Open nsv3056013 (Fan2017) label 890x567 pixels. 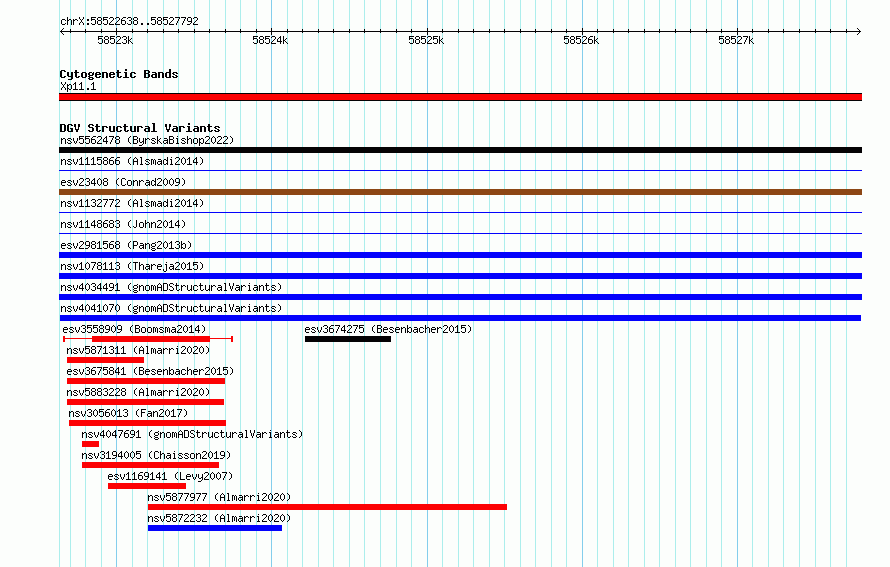pos(128,413)
